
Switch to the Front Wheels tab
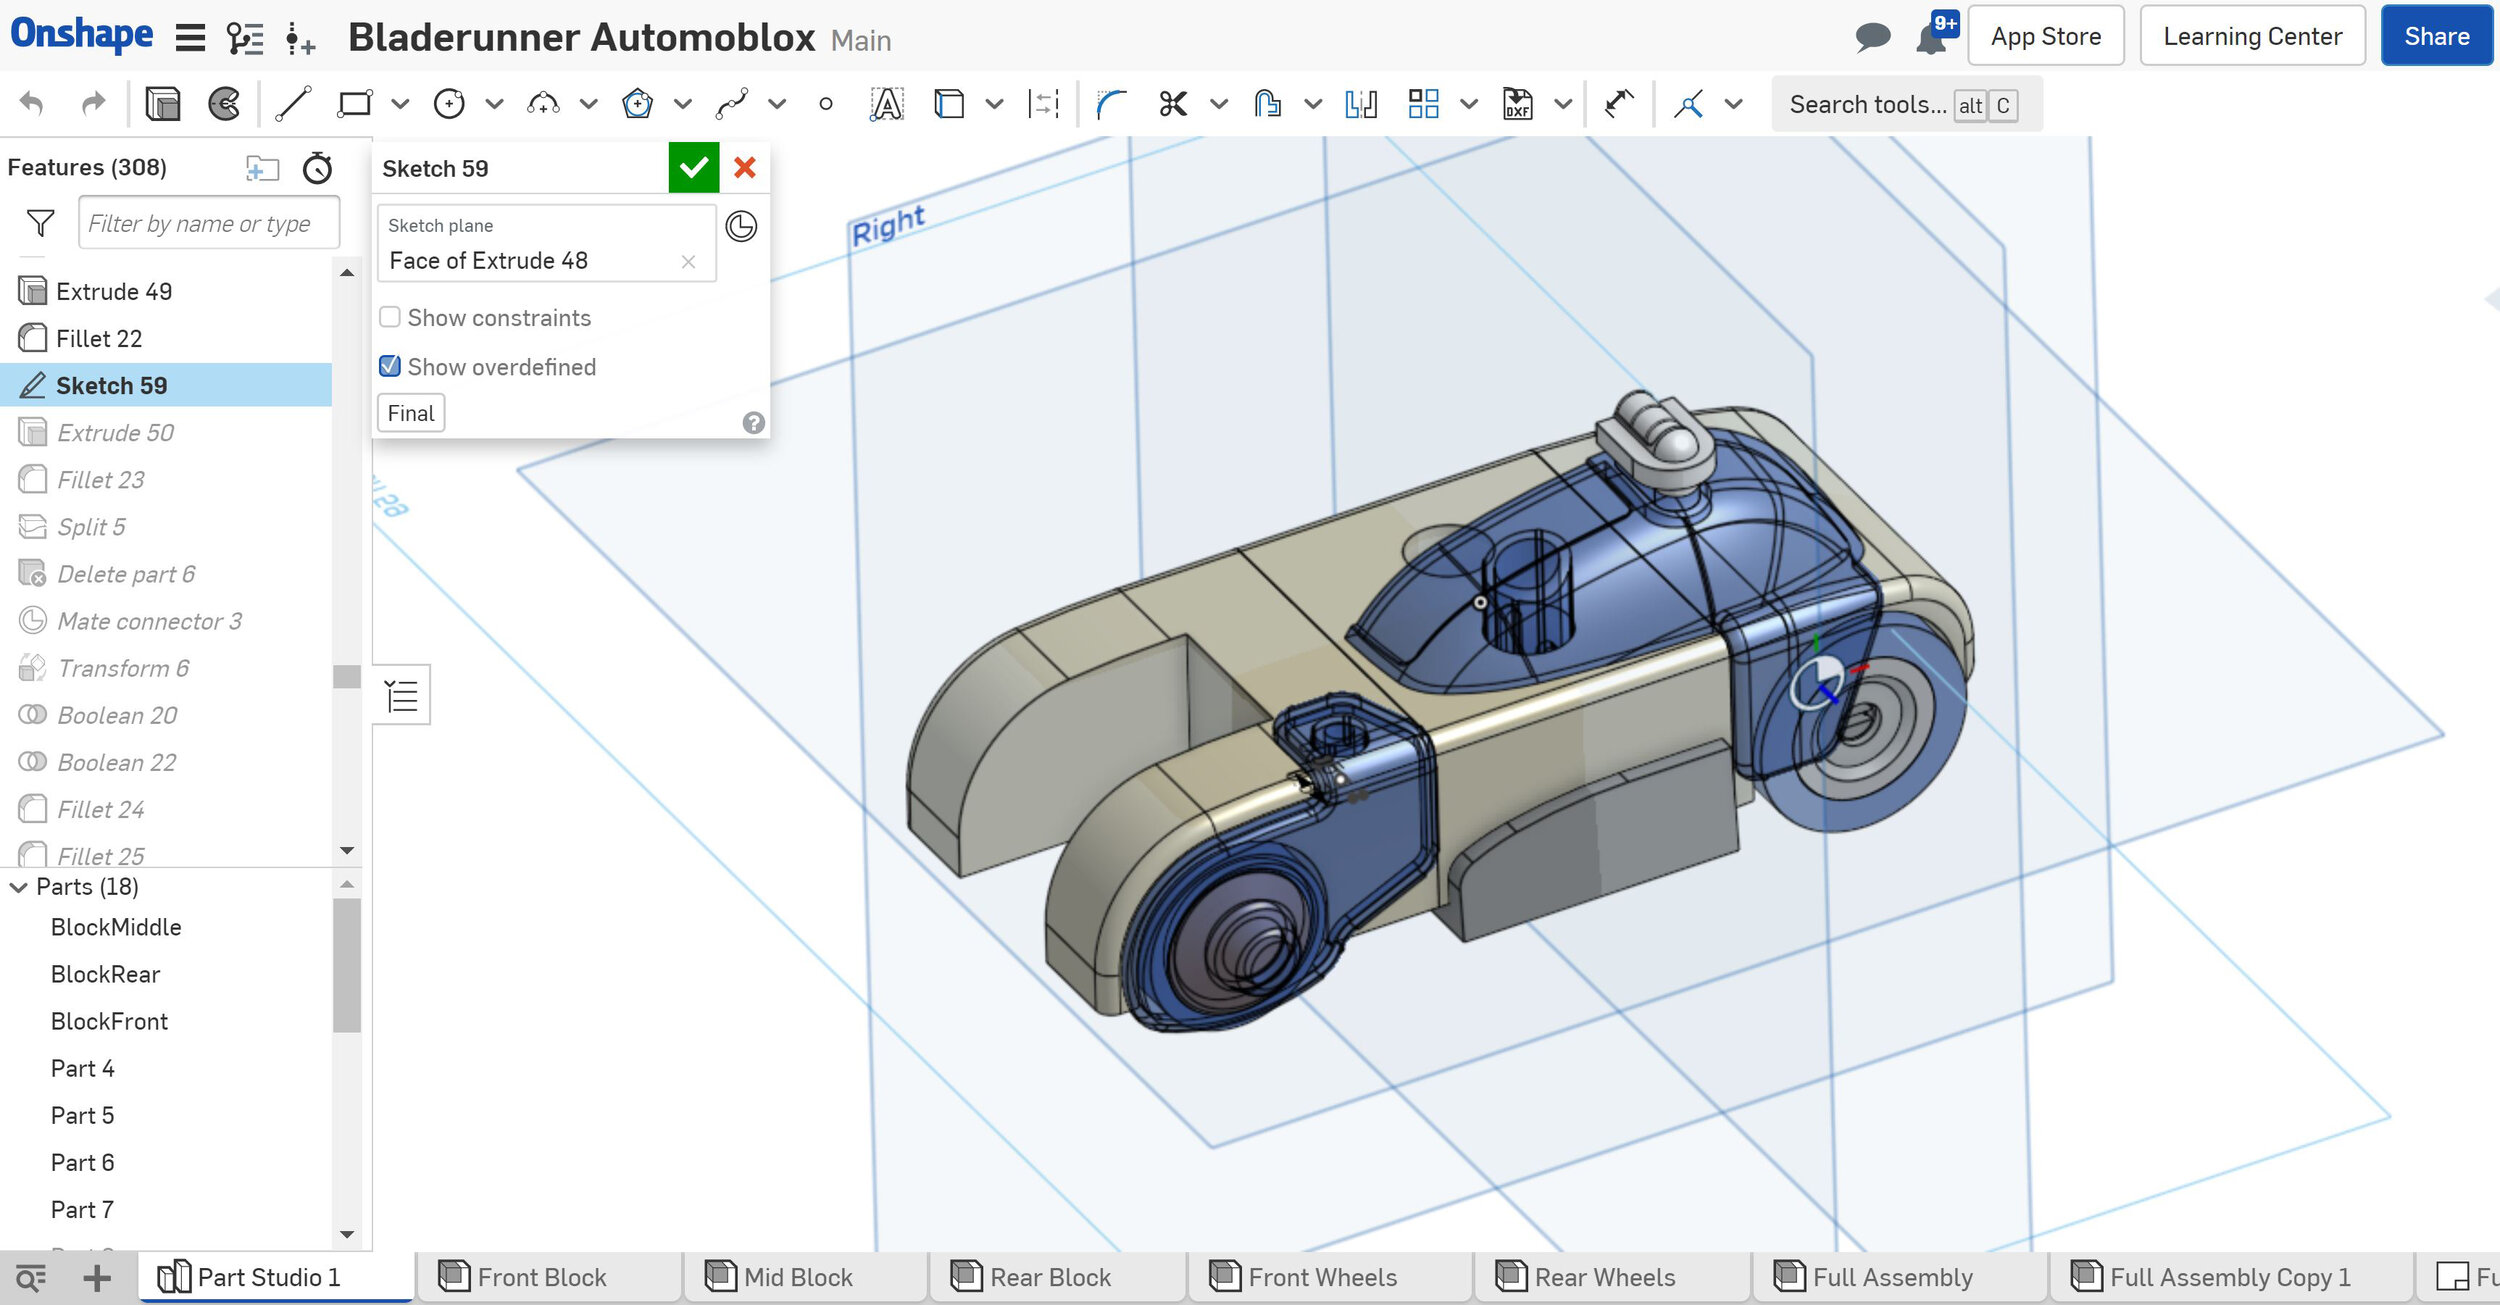click(1321, 1278)
